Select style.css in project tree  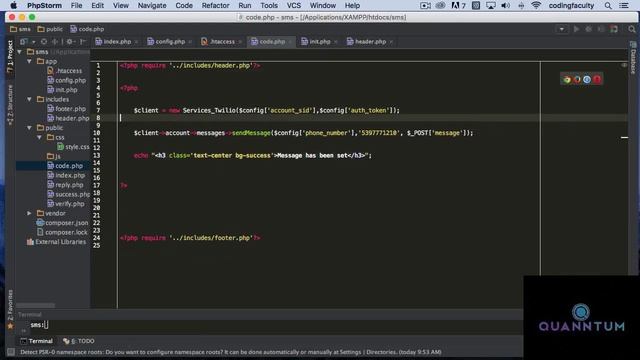tap(77, 147)
